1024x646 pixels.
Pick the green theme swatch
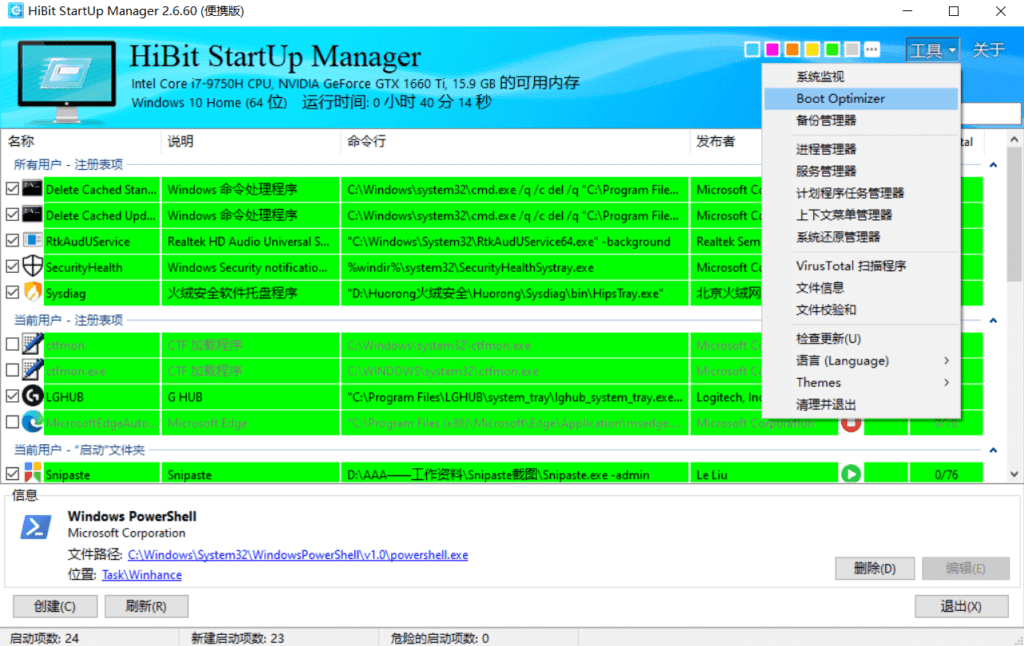(x=832, y=49)
